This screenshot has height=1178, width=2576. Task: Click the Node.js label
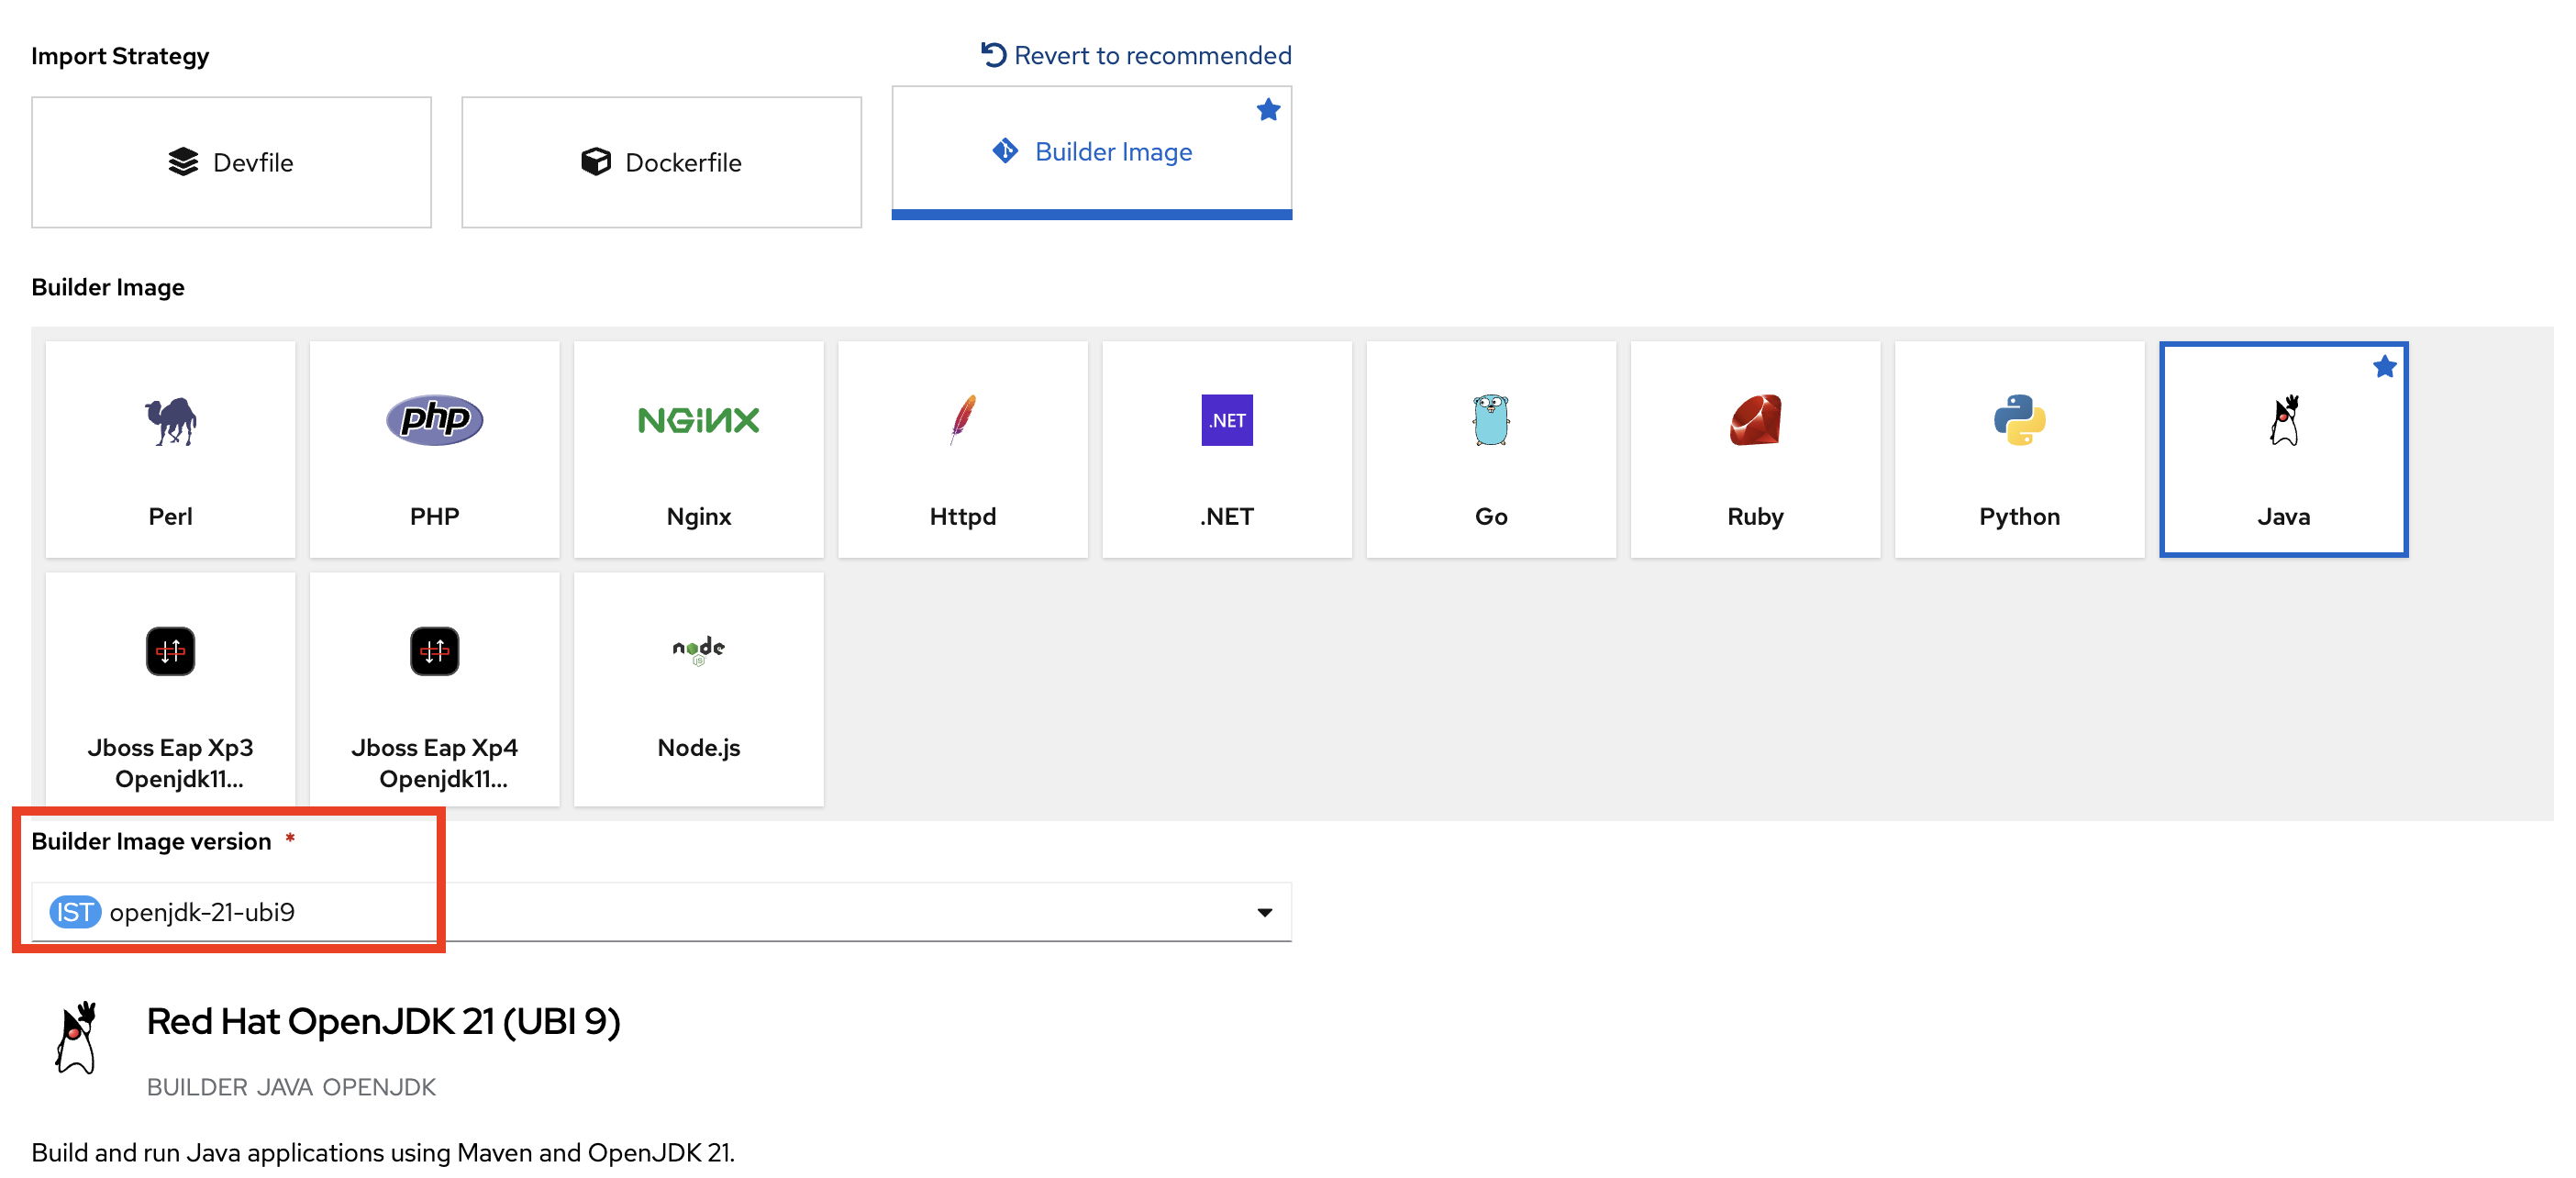click(698, 748)
